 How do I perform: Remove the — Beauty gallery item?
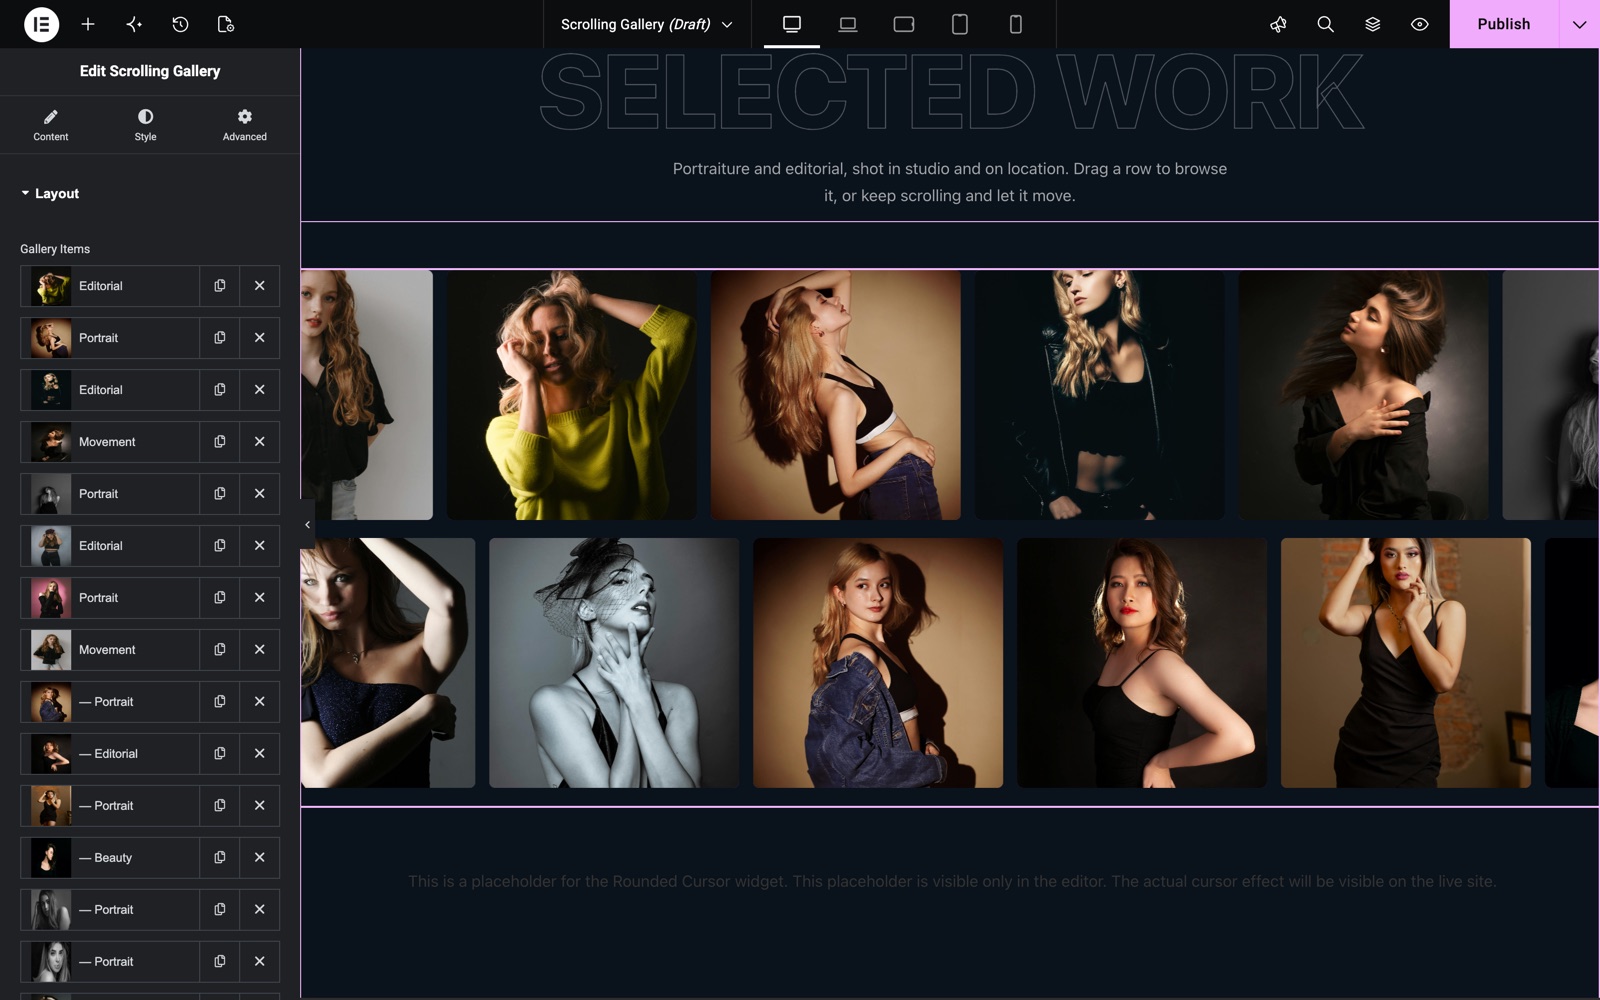[259, 858]
